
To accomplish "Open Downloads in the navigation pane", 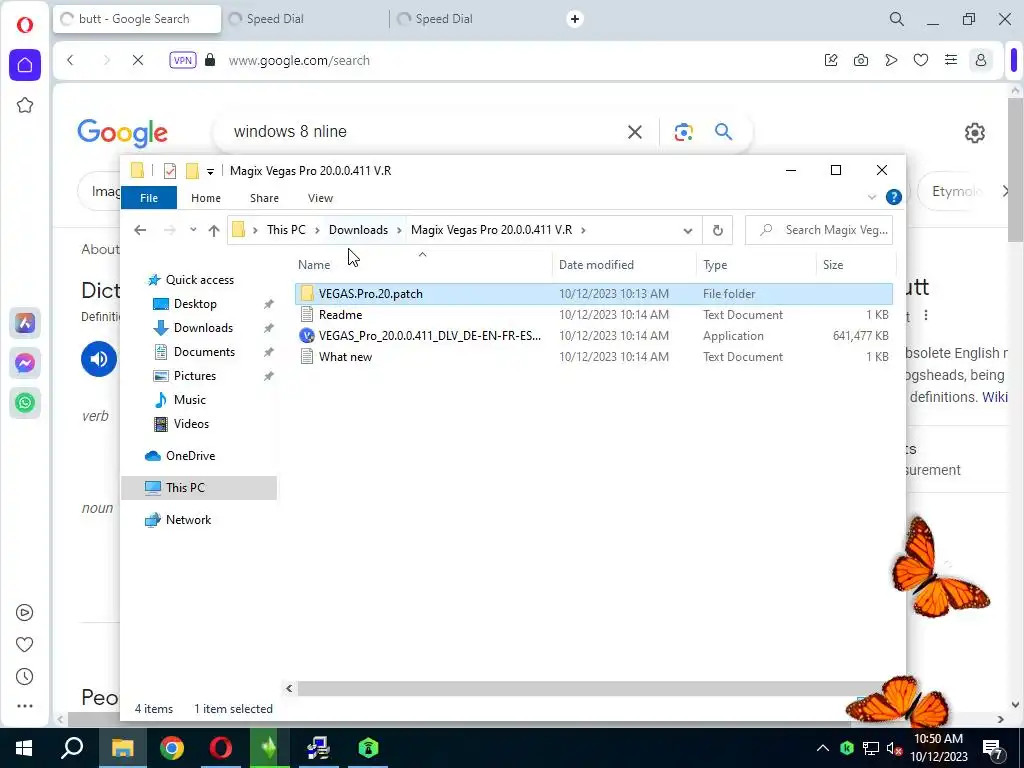I will tap(202, 328).
